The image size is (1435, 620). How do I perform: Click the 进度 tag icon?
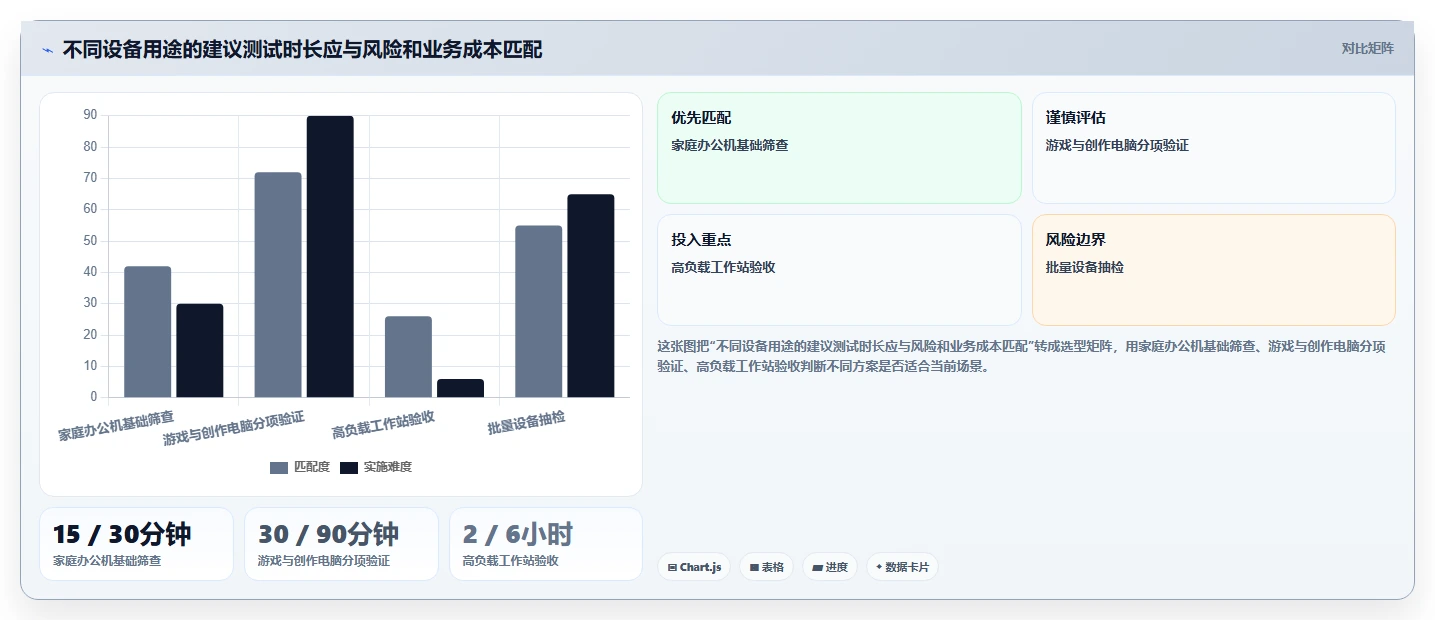click(817, 567)
